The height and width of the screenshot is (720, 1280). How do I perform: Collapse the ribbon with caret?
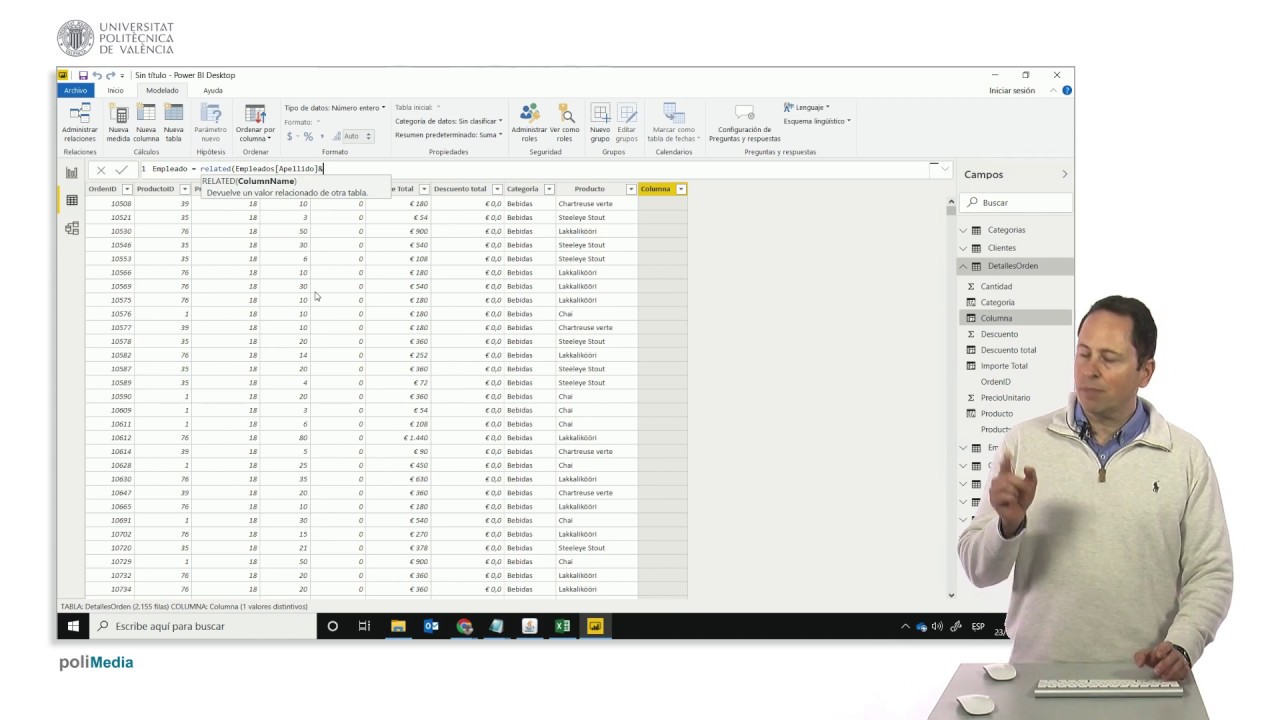tap(1053, 90)
